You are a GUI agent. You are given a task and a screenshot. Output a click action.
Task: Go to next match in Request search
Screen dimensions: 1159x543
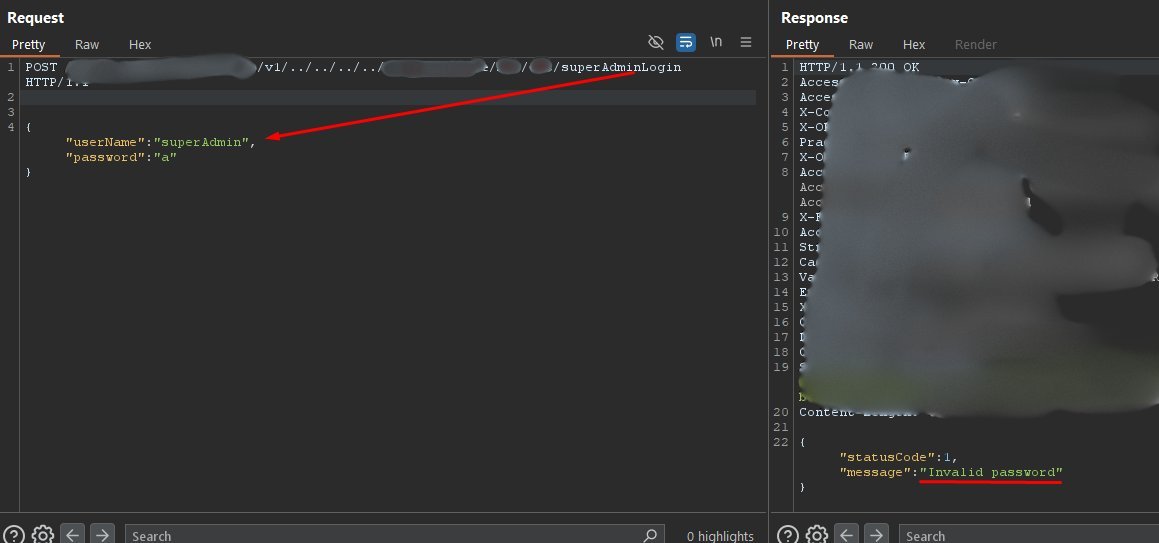pyautogui.click(x=102, y=535)
